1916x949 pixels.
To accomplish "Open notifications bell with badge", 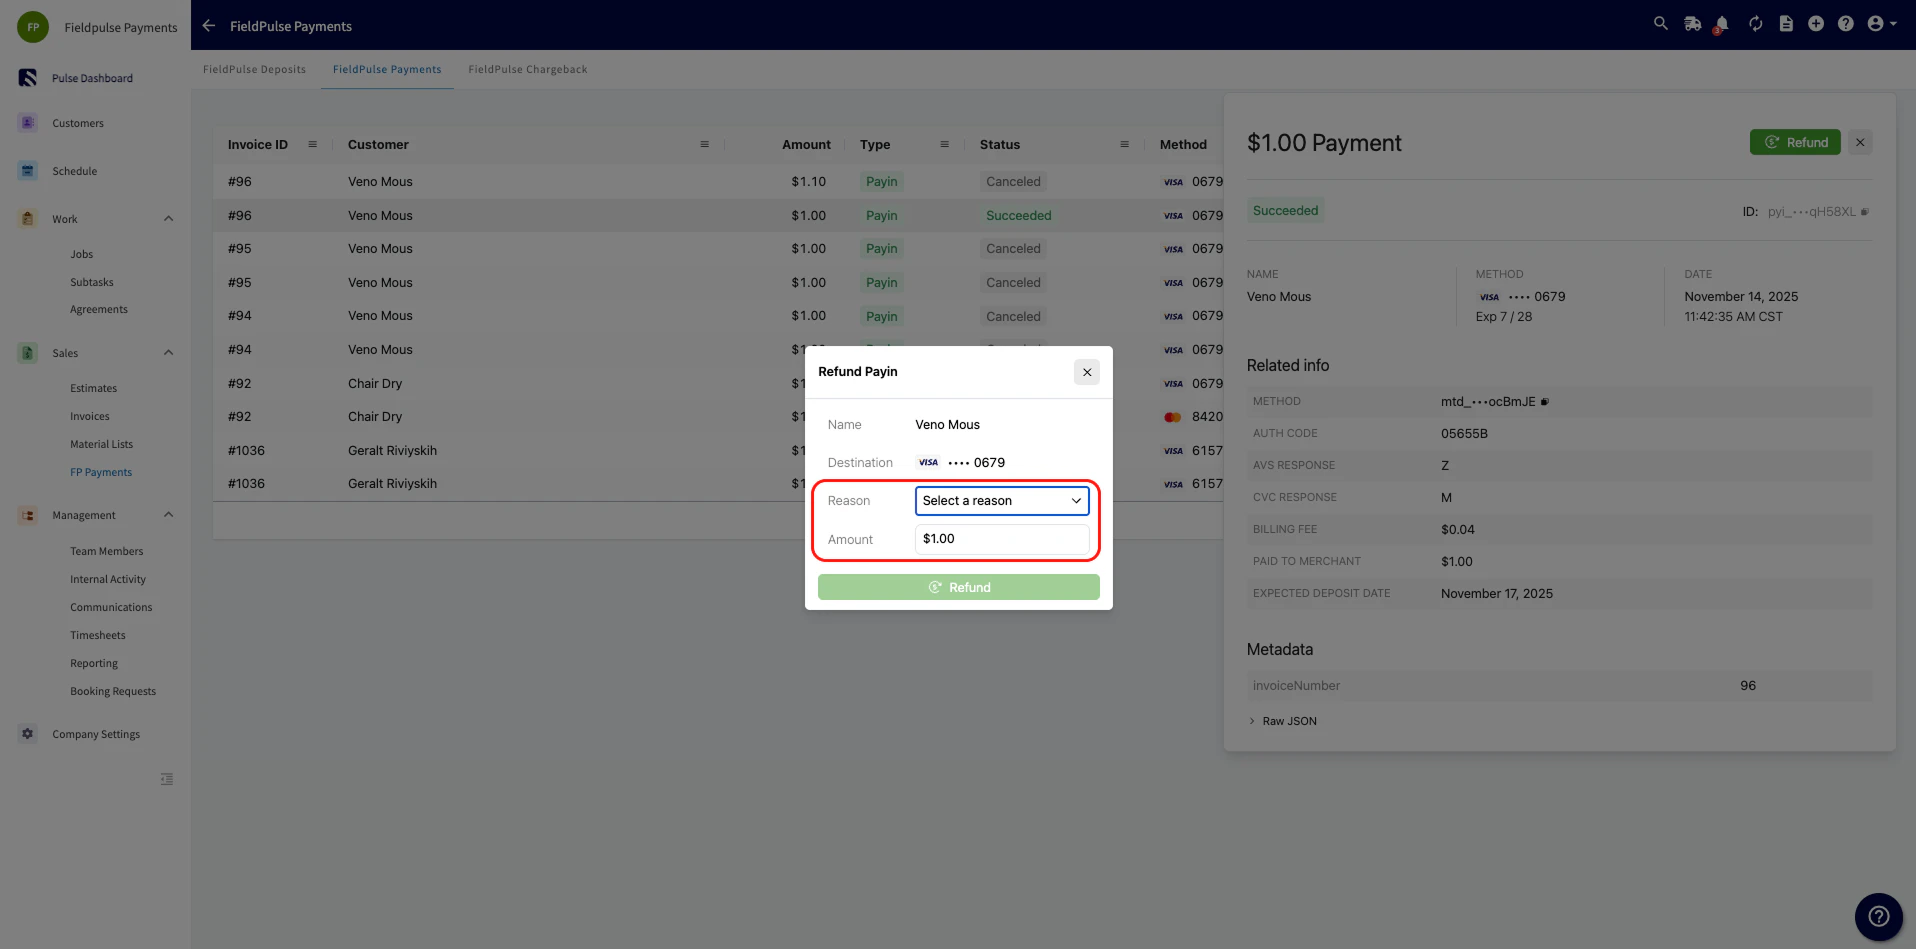I will (1721, 24).
